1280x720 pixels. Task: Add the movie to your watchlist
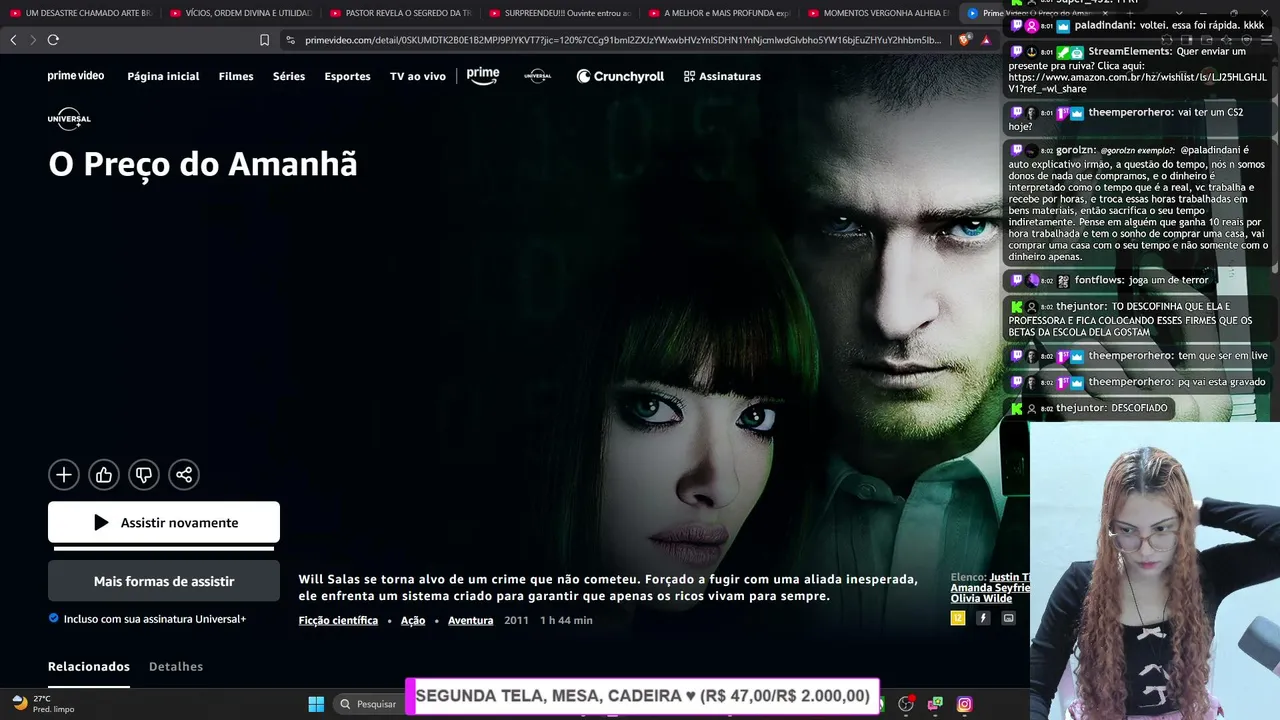pyautogui.click(x=64, y=475)
